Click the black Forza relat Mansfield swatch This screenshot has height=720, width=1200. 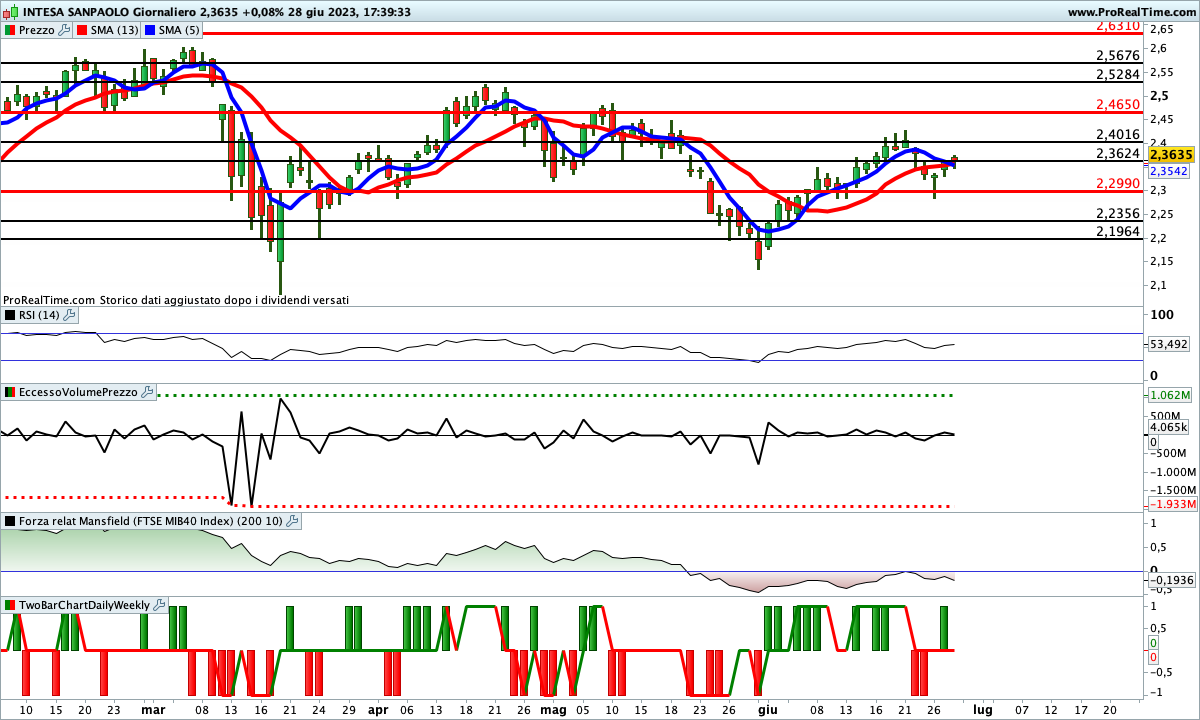pos(10,521)
